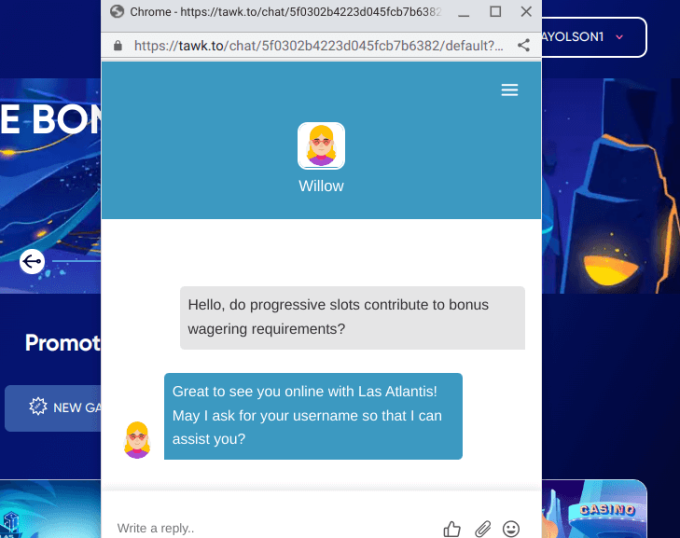This screenshot has width=680, height=538.
Task: Click the globe icon in title bar
Action: click(117, 11)
